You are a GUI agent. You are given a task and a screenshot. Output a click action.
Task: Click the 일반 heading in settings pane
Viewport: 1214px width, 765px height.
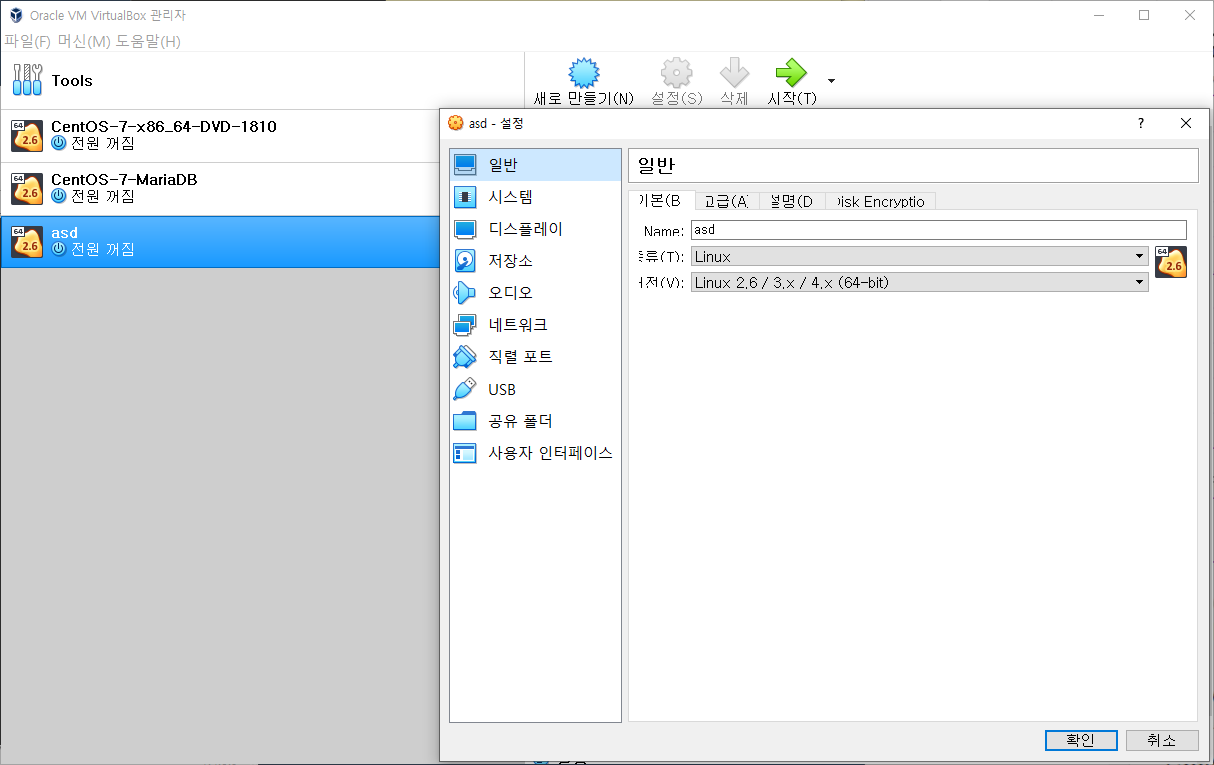pos(656,166)
